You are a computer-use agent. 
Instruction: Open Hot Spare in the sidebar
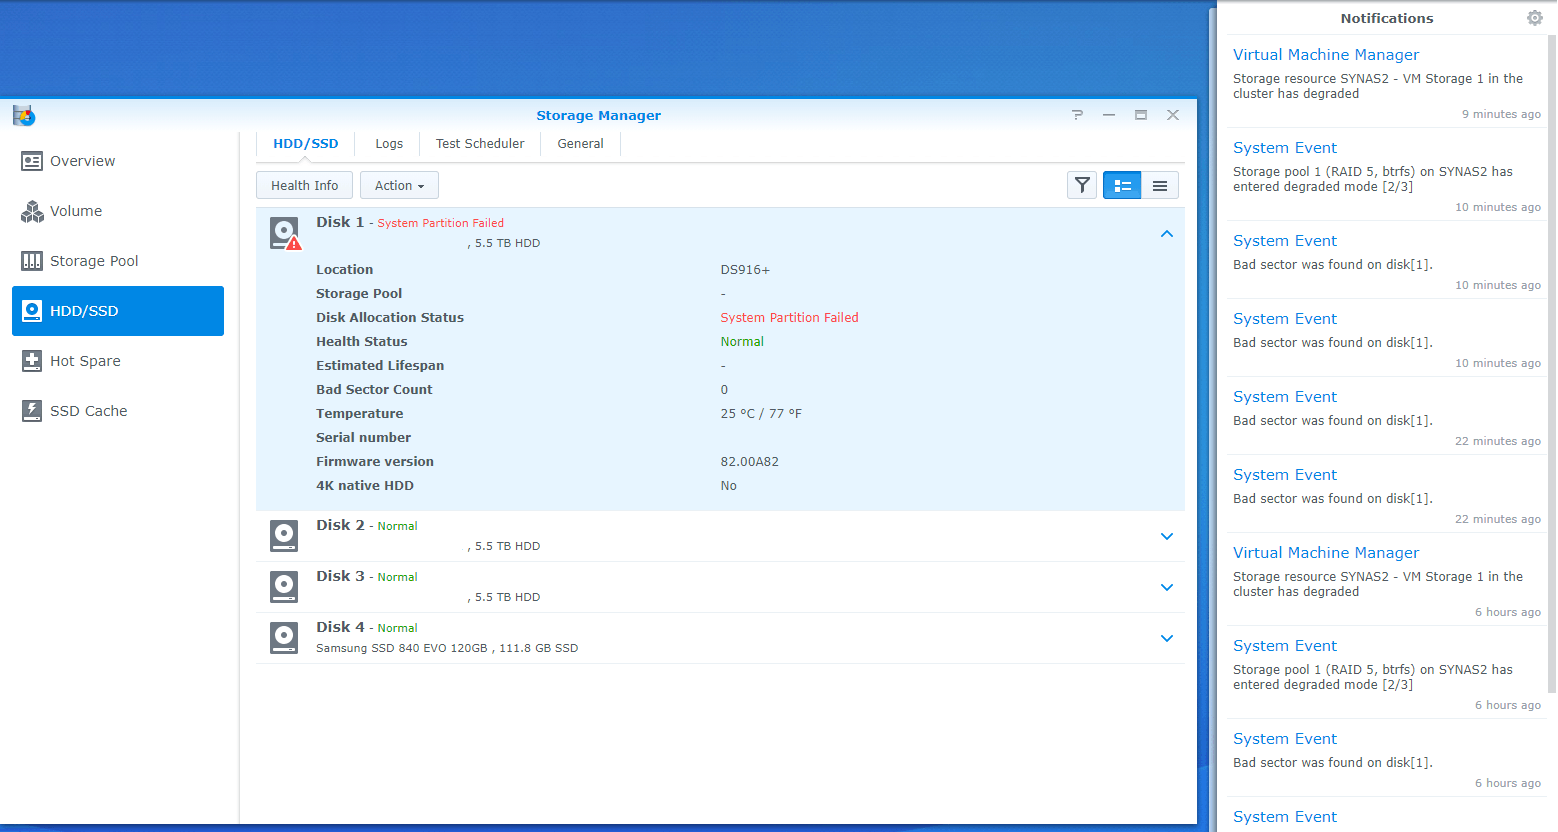pos(118,361)
